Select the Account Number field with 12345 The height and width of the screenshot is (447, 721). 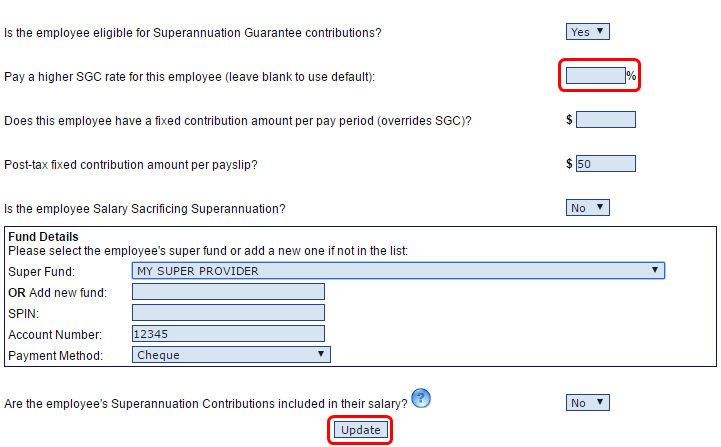(228, 334)
